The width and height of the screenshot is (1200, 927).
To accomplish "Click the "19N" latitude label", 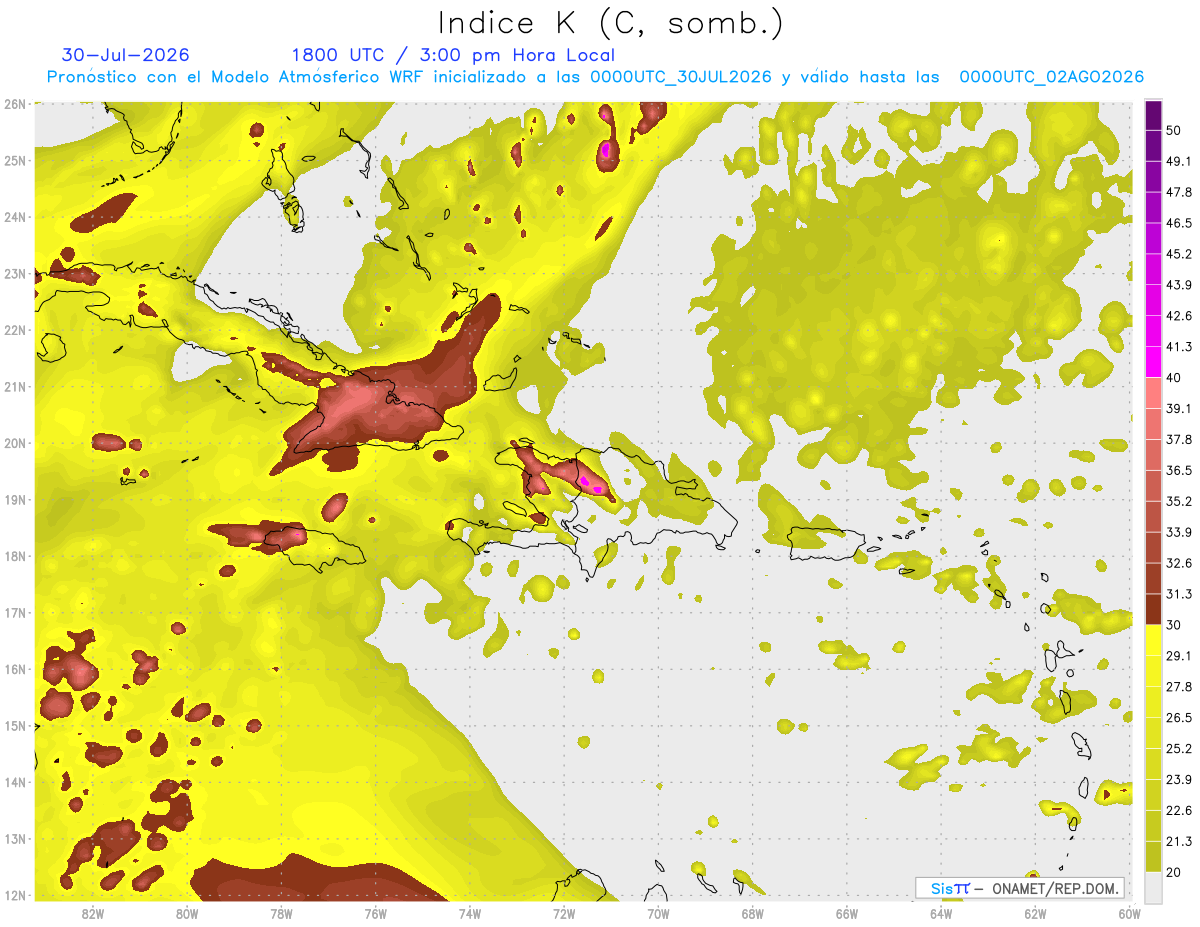I will [15, 499].
